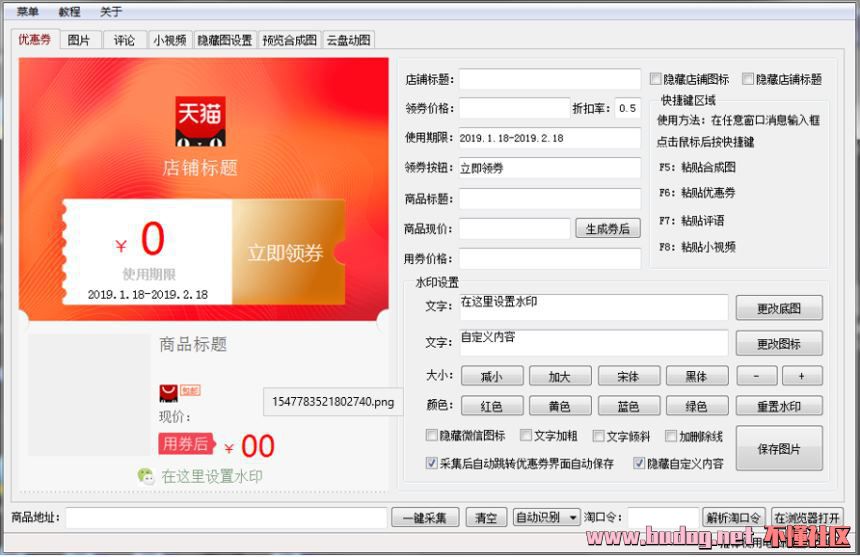
Task: Uncheck 采集后自动跳转优惠券界面自动保存 checkbox
Action: click(431, 463)
